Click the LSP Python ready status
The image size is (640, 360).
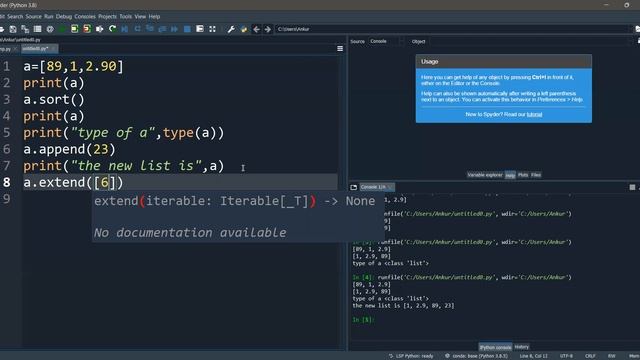(x=411, y=356)
